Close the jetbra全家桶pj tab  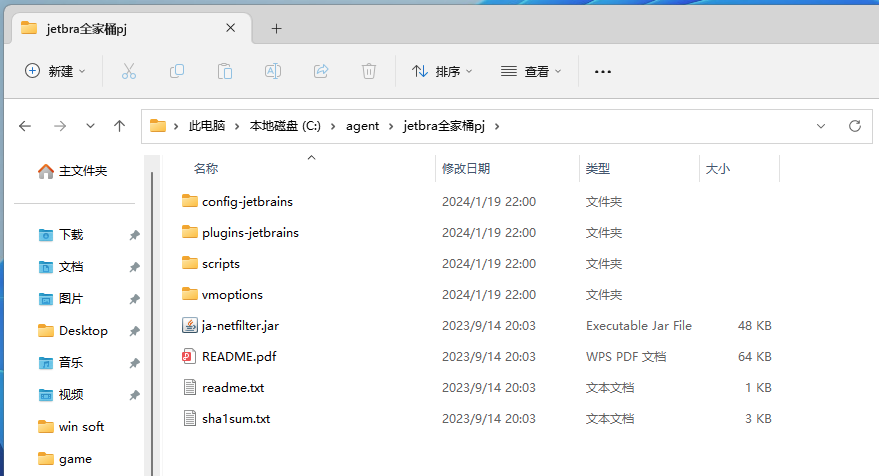(x=230, y=28)
